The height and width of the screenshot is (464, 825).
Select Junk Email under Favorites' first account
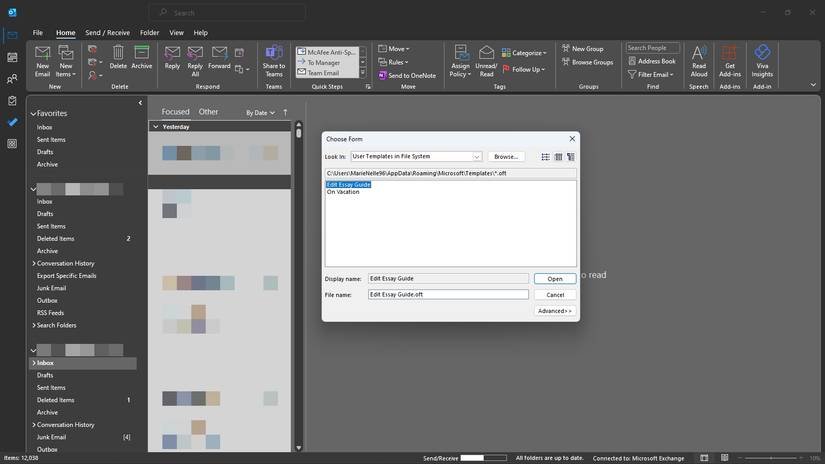click(x=52, y=288)
